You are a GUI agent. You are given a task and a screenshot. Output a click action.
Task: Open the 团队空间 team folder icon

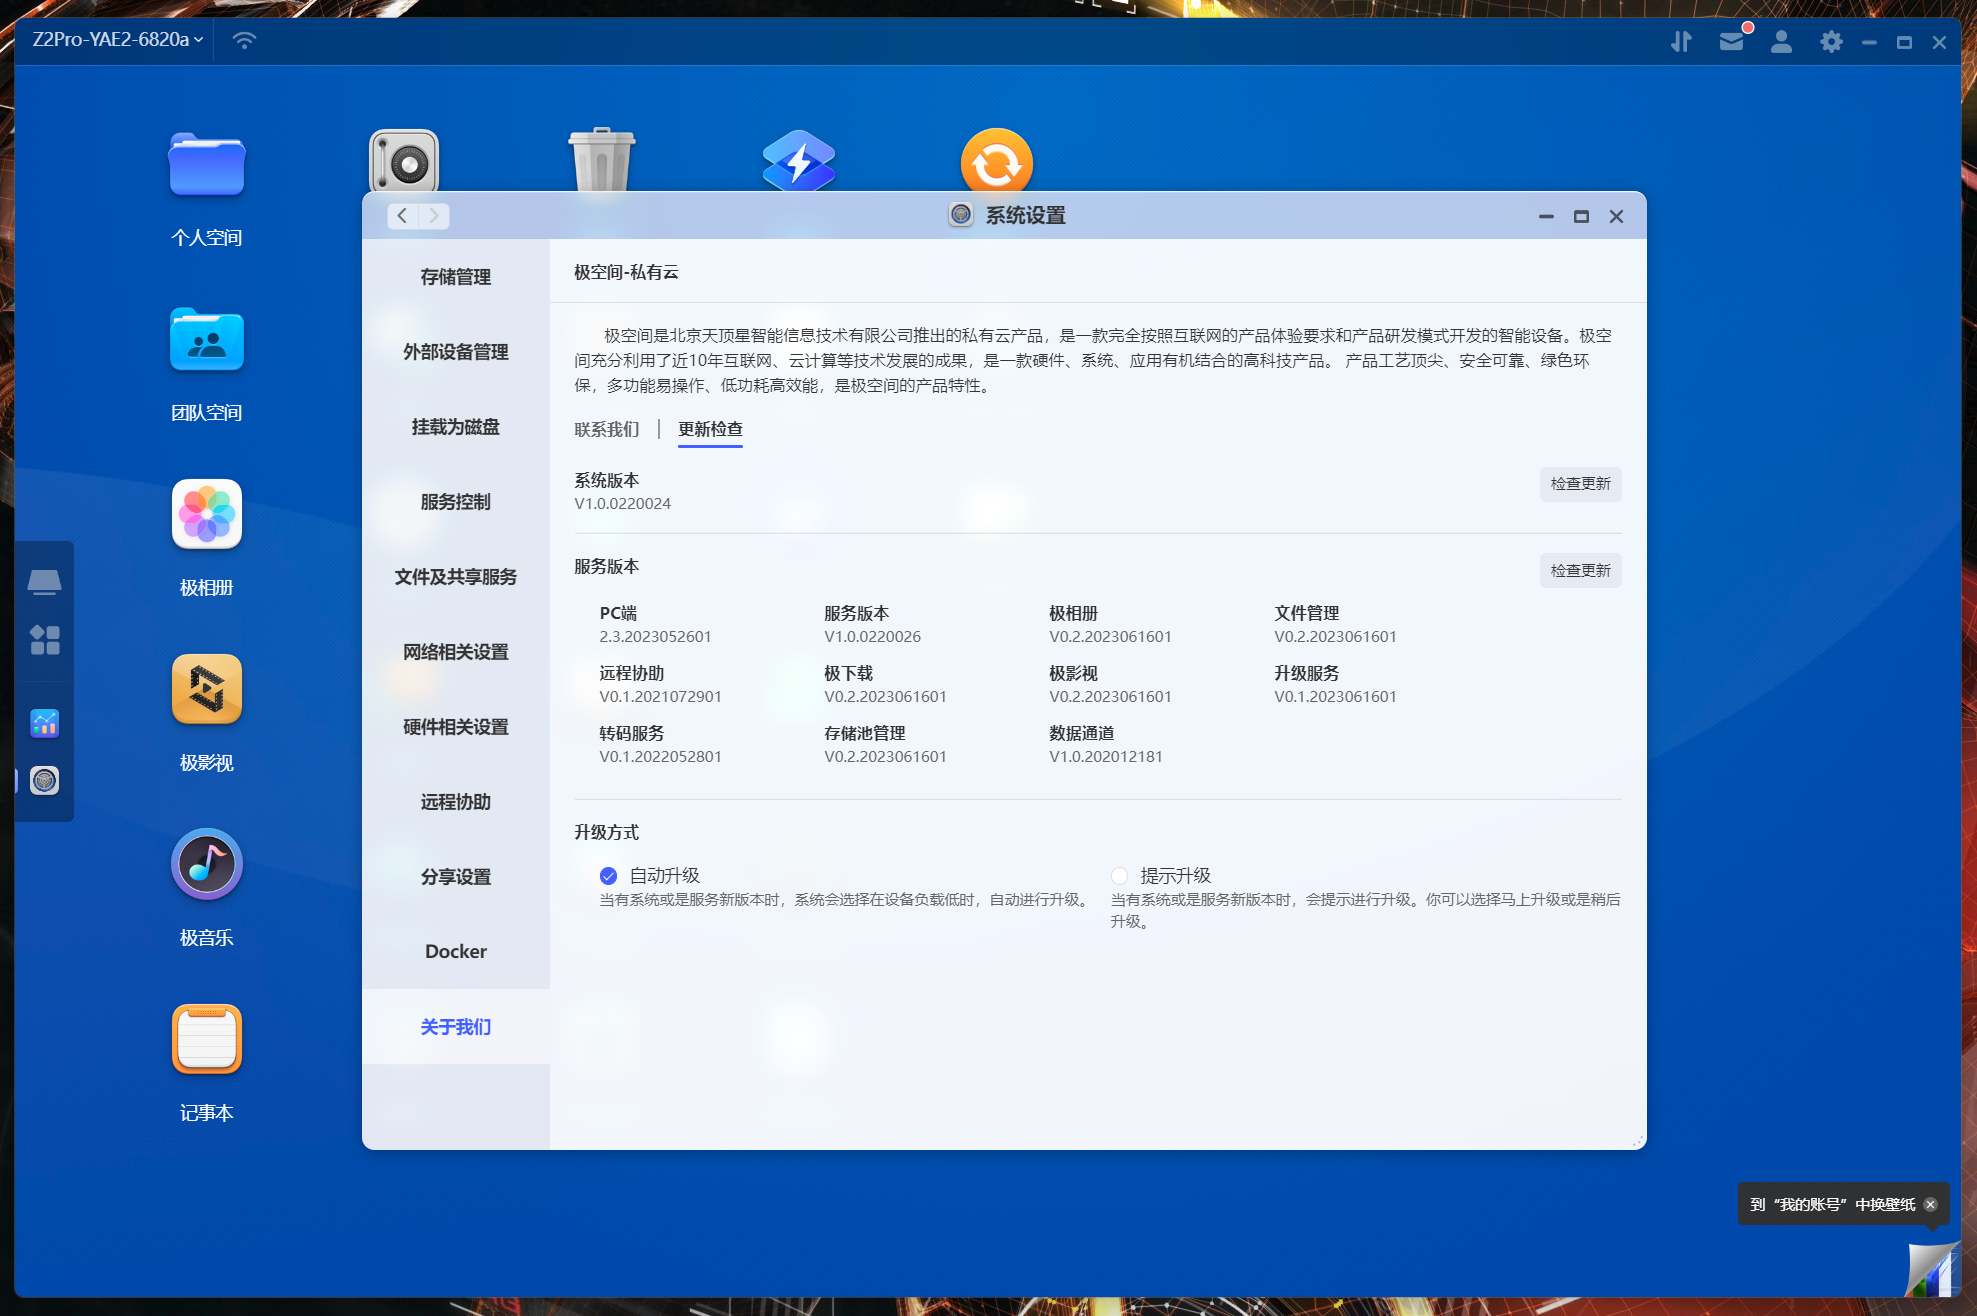click(206, 340)
